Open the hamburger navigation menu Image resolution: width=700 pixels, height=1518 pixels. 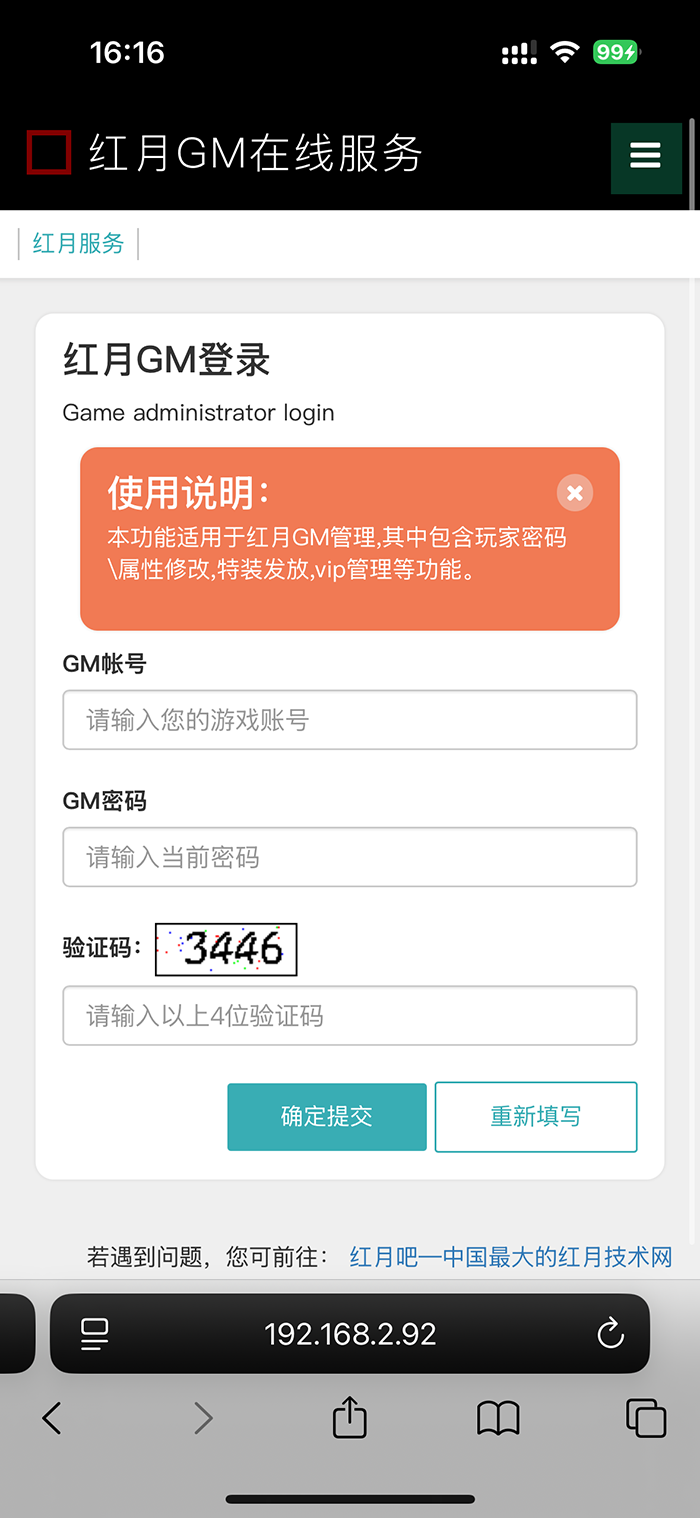click(645, 155)
